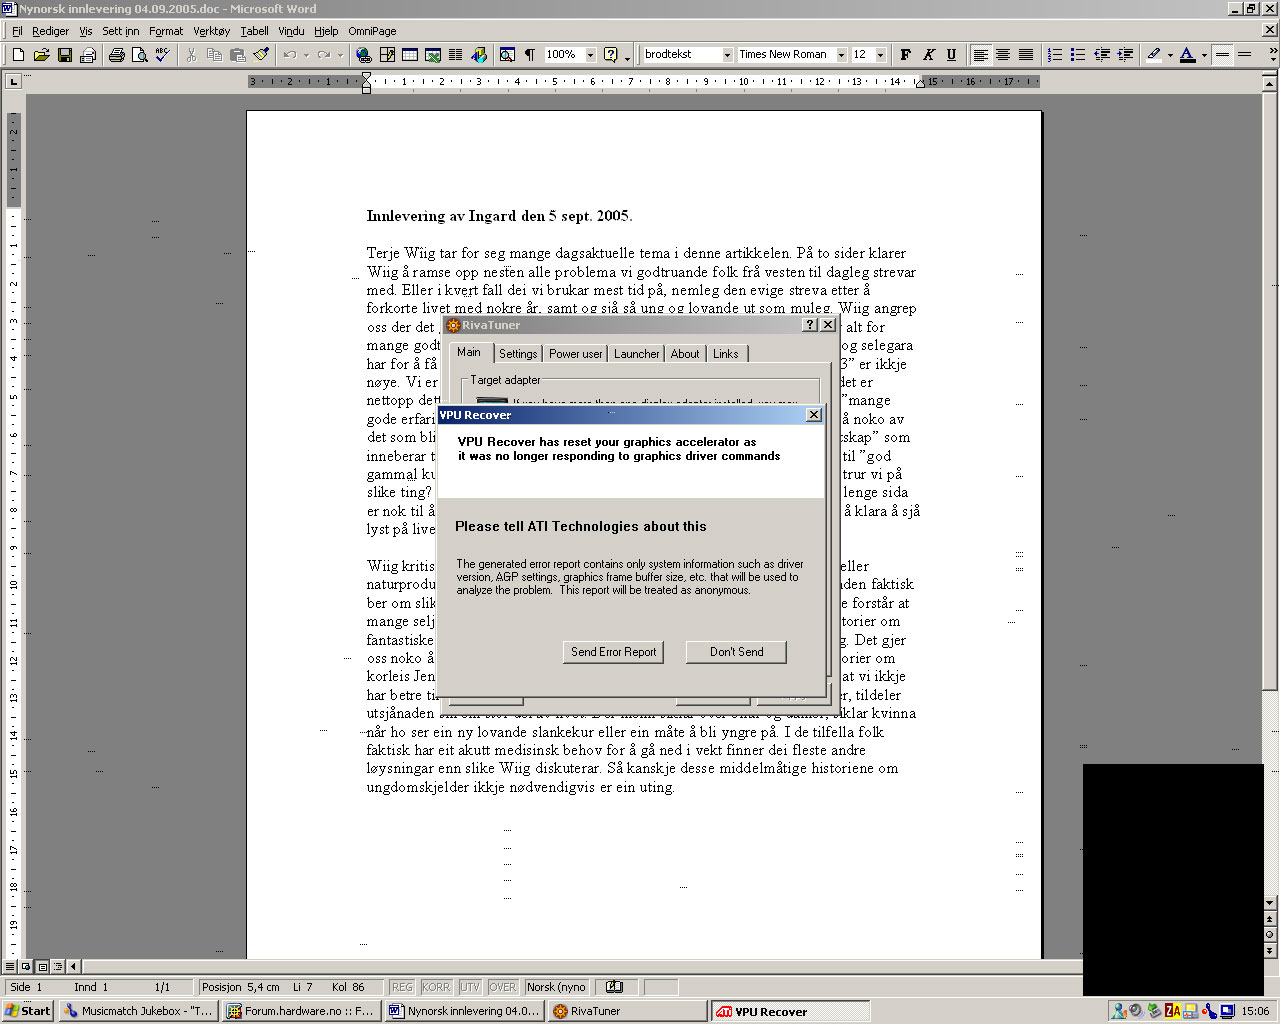Open the Document Map icon
Screen dimensions: 1280x1024
(507, 55)
